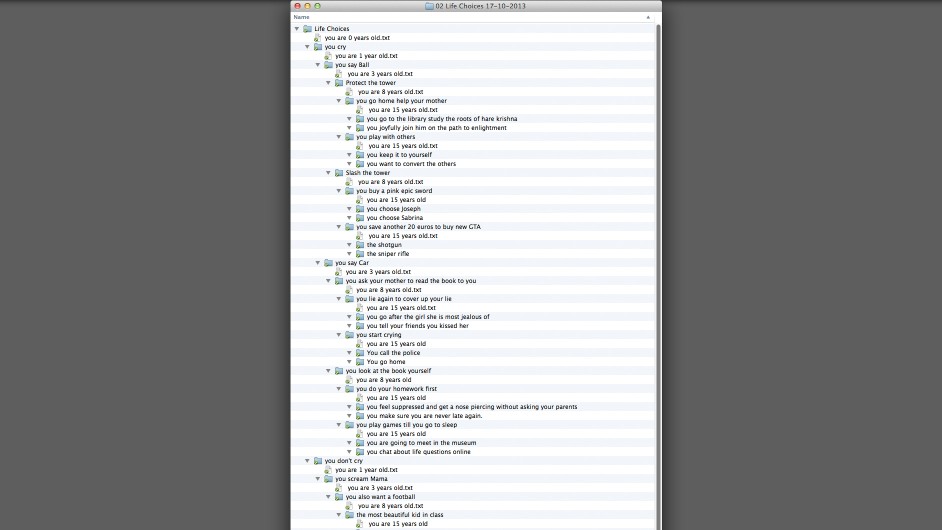Viewport: 942px width, 530px height.
Task: Select the 'you are 0 years old.txt' file icon
Action: (x=317, y=38)
